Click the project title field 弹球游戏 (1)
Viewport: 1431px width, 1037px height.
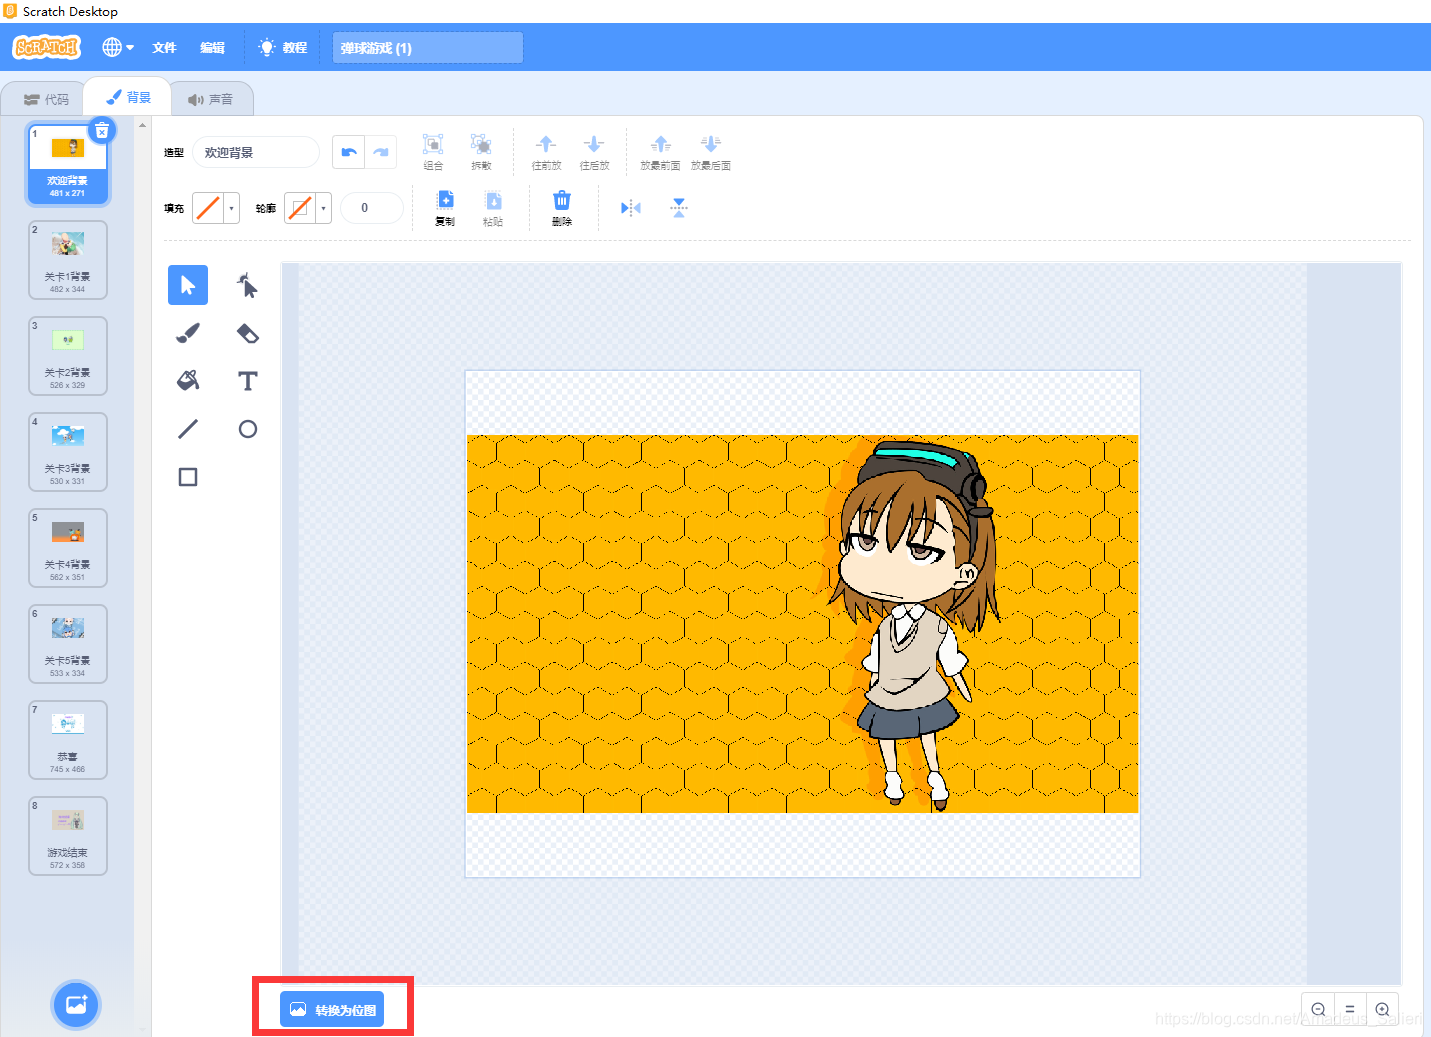pyautogui.click(x=428, y=47)
